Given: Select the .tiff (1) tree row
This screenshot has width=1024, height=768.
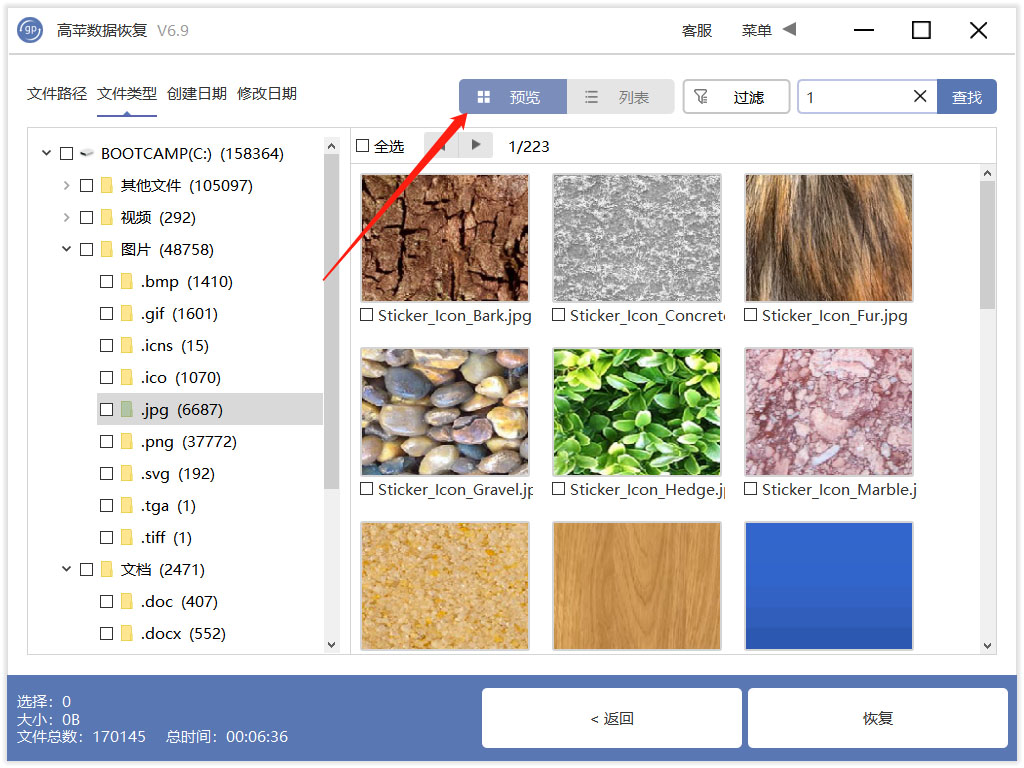Looking at the screenshot, I should pos(210,537).
